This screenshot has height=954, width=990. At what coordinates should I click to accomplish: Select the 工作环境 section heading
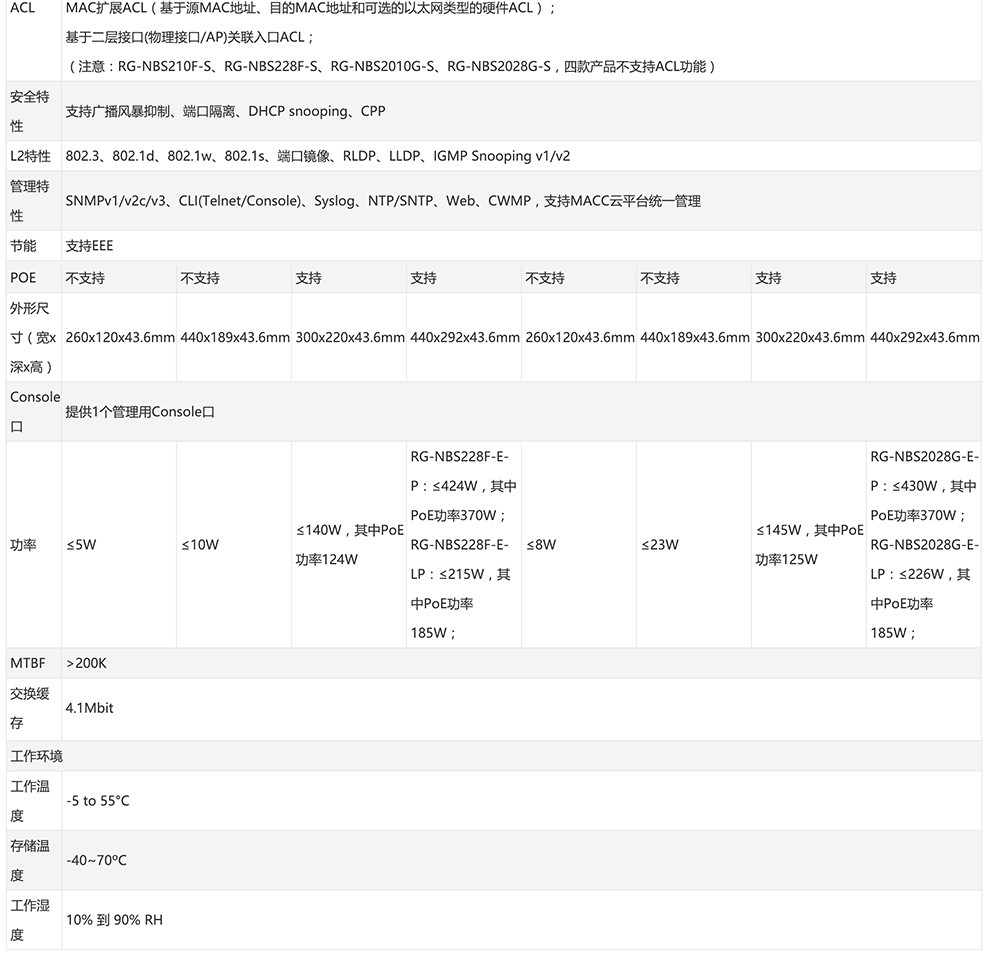(x=37, y=756)
